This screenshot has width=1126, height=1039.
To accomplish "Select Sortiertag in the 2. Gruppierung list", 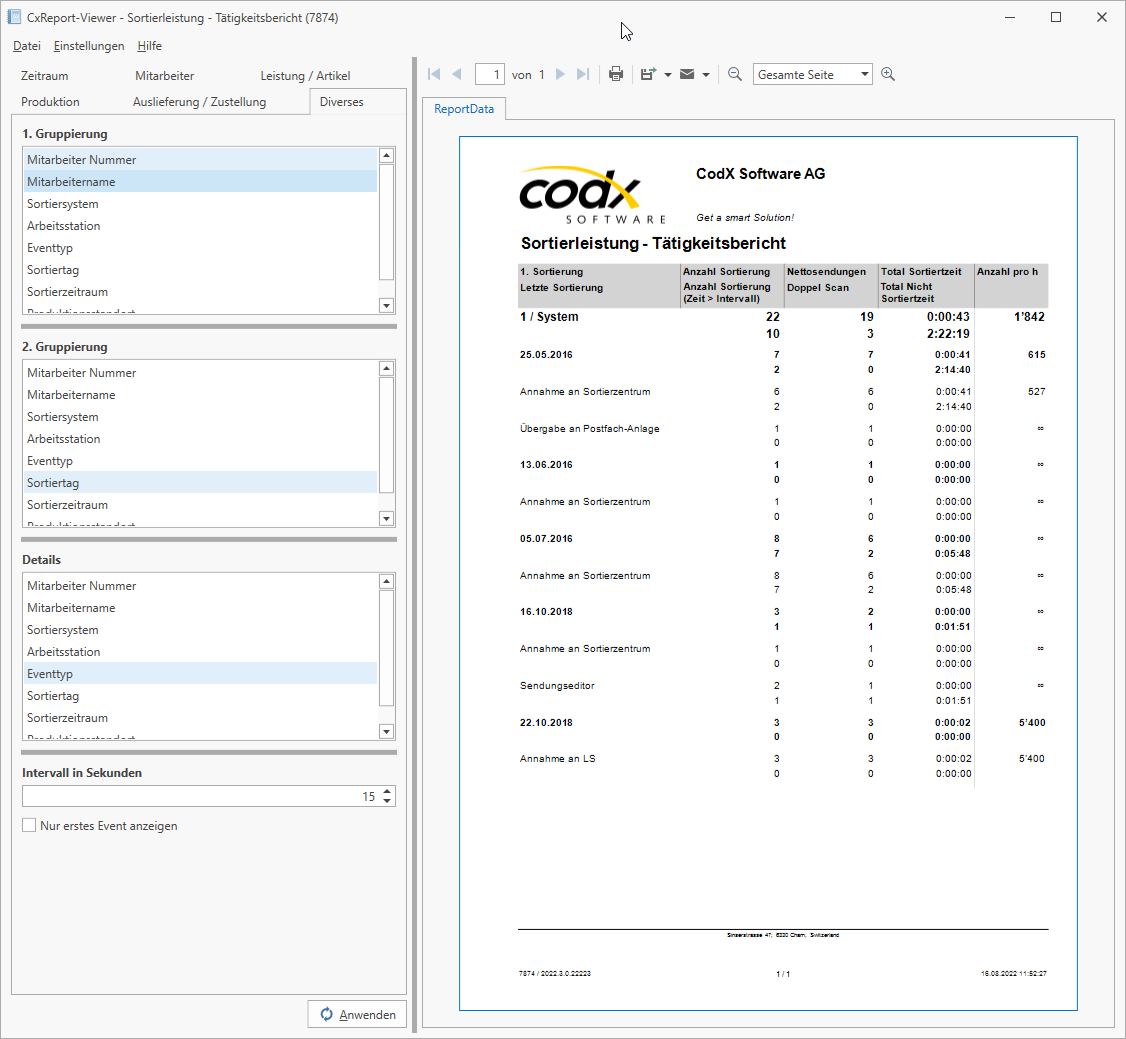I will (x=200, y=483).
